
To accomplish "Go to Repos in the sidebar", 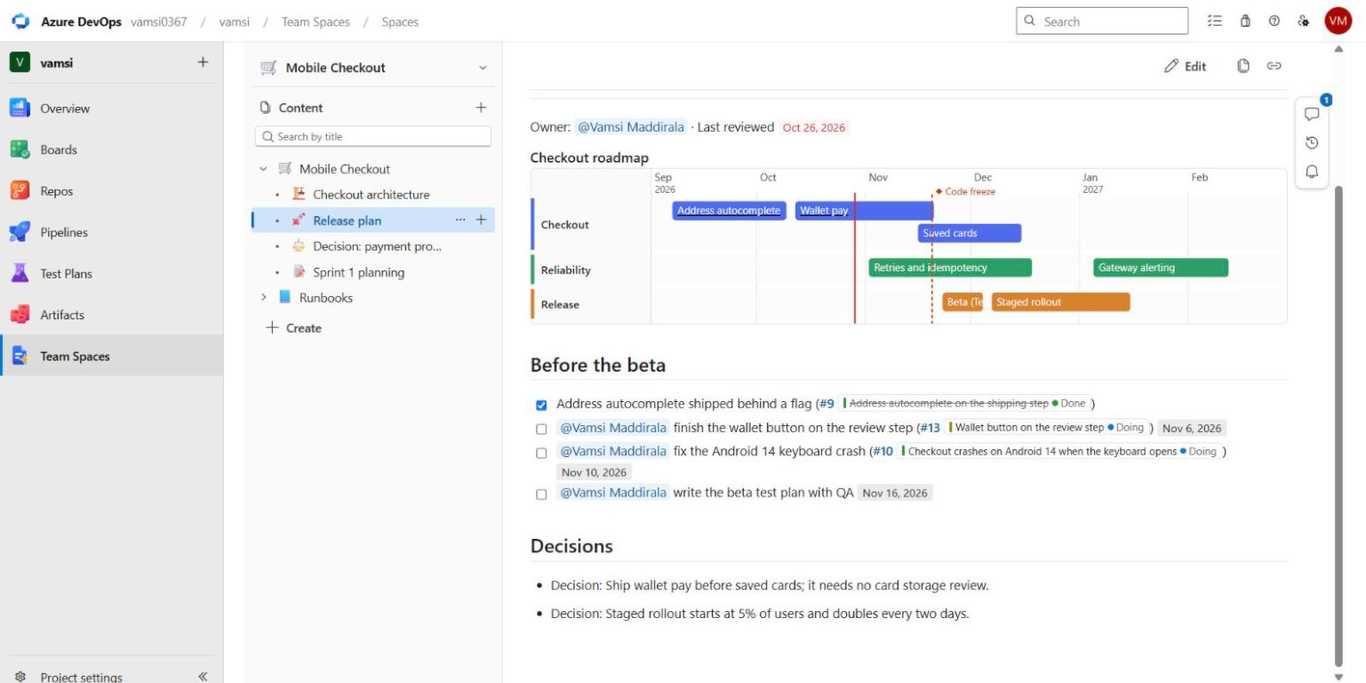I will pyautogui.click(x=56, y=190).
